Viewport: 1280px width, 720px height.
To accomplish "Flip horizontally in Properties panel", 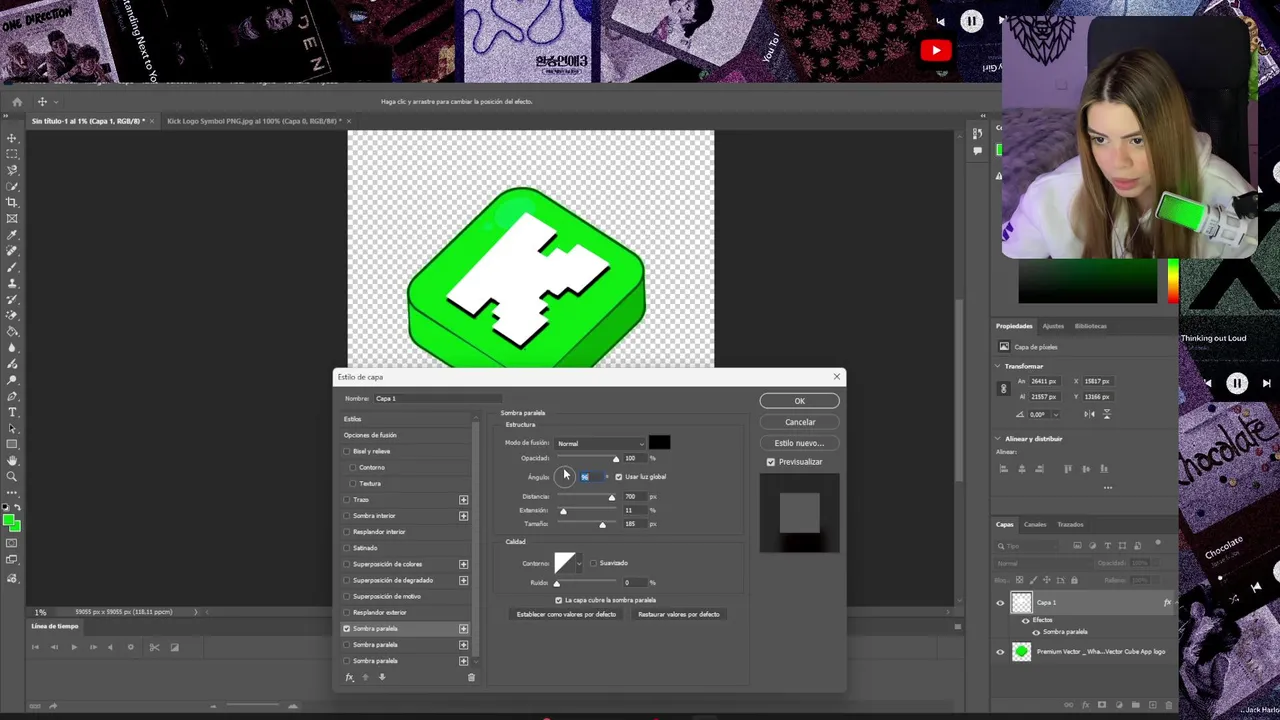I will click(1089, 414).
